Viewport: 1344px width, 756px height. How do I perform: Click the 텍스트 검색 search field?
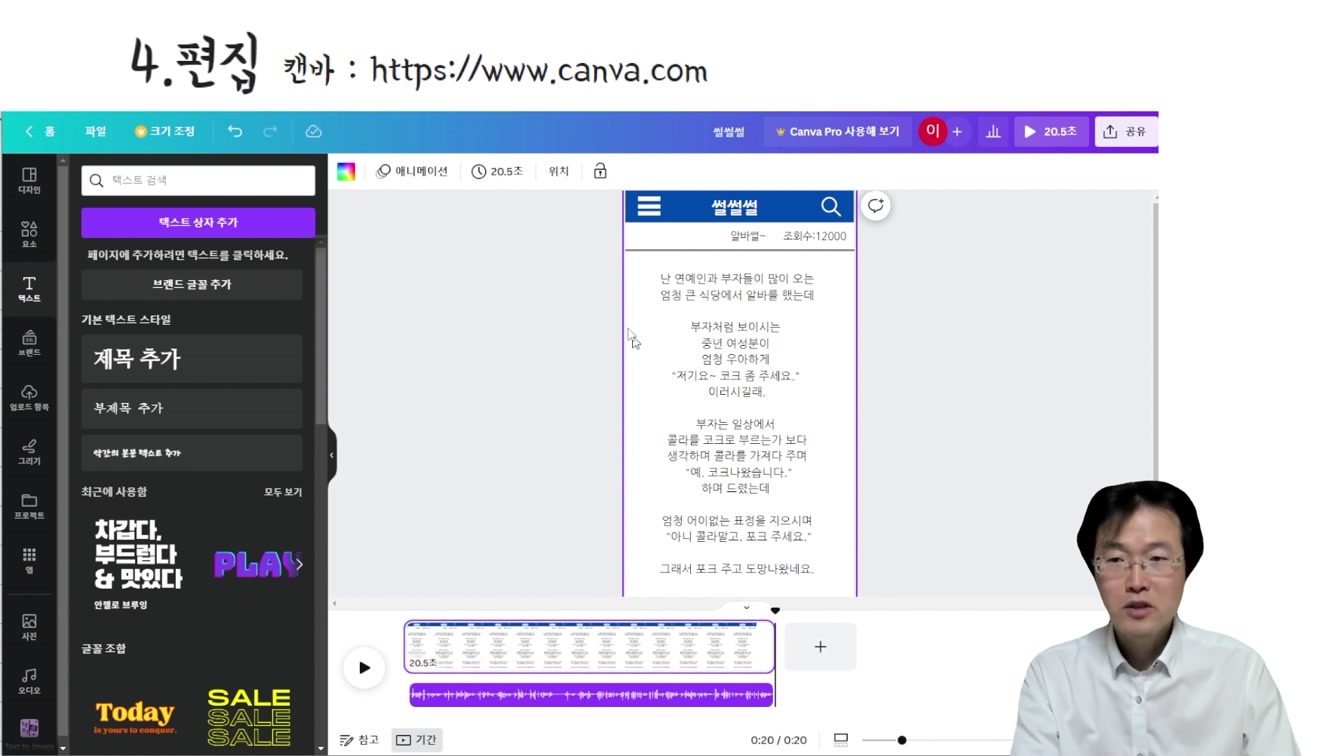[x=198, y=180]
